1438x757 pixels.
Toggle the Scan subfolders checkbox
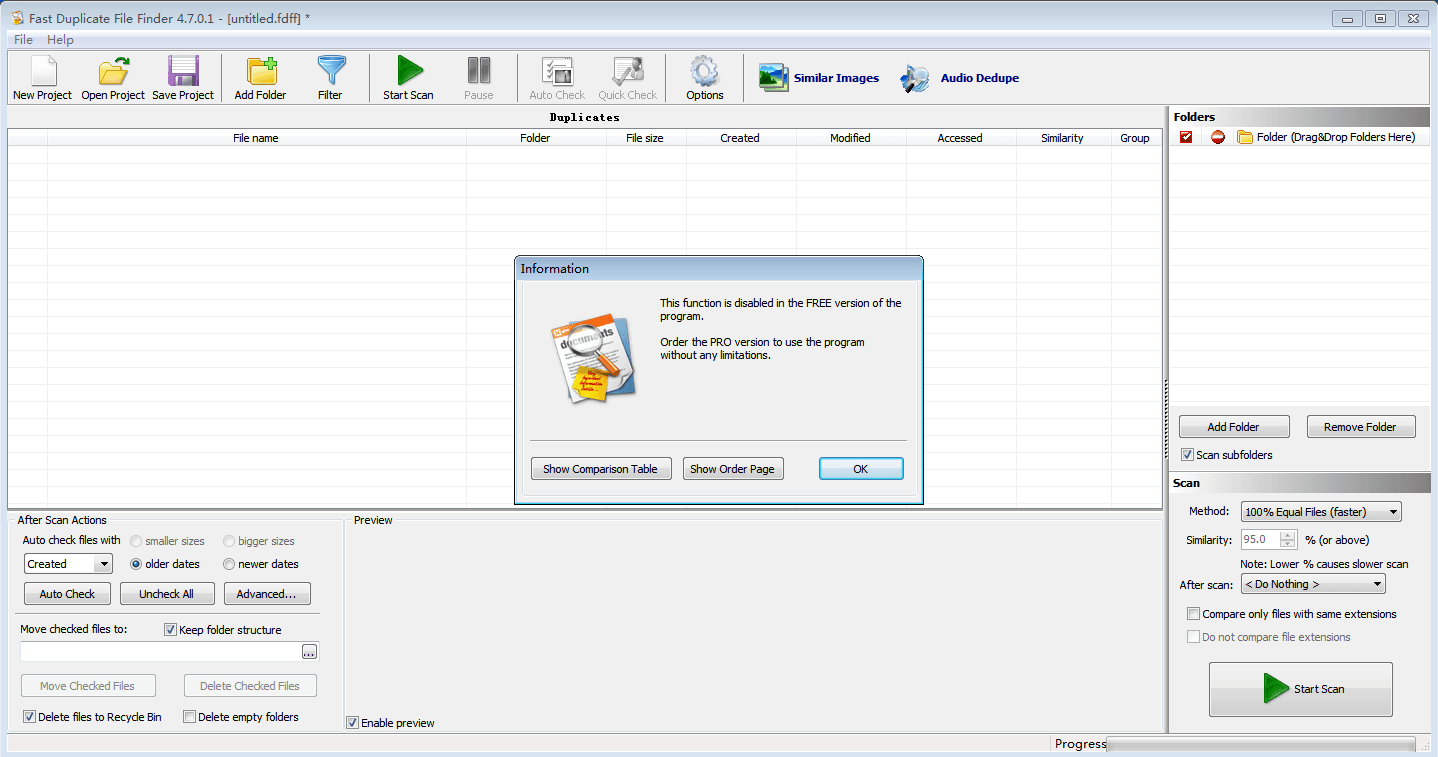point(1188,455)
